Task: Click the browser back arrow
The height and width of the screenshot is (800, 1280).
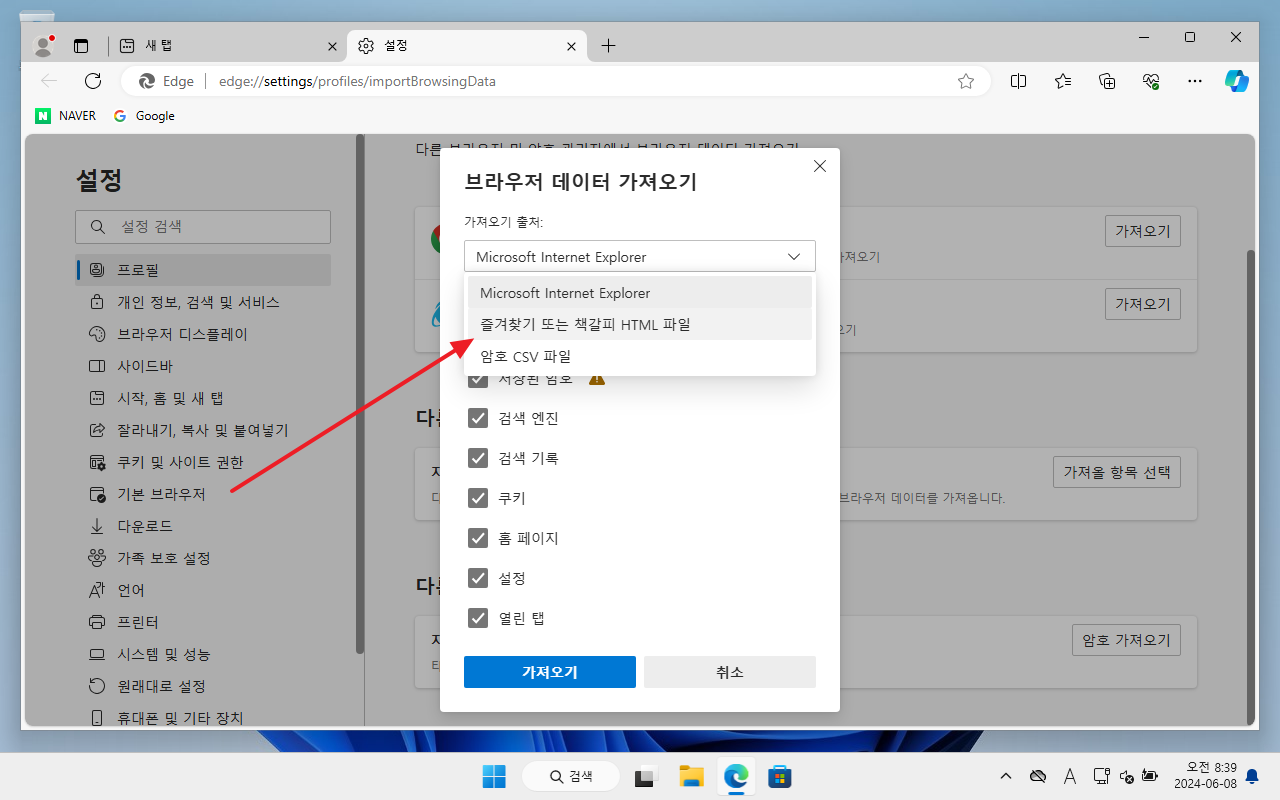Action: pyautogui.click(x=49, y=81)
